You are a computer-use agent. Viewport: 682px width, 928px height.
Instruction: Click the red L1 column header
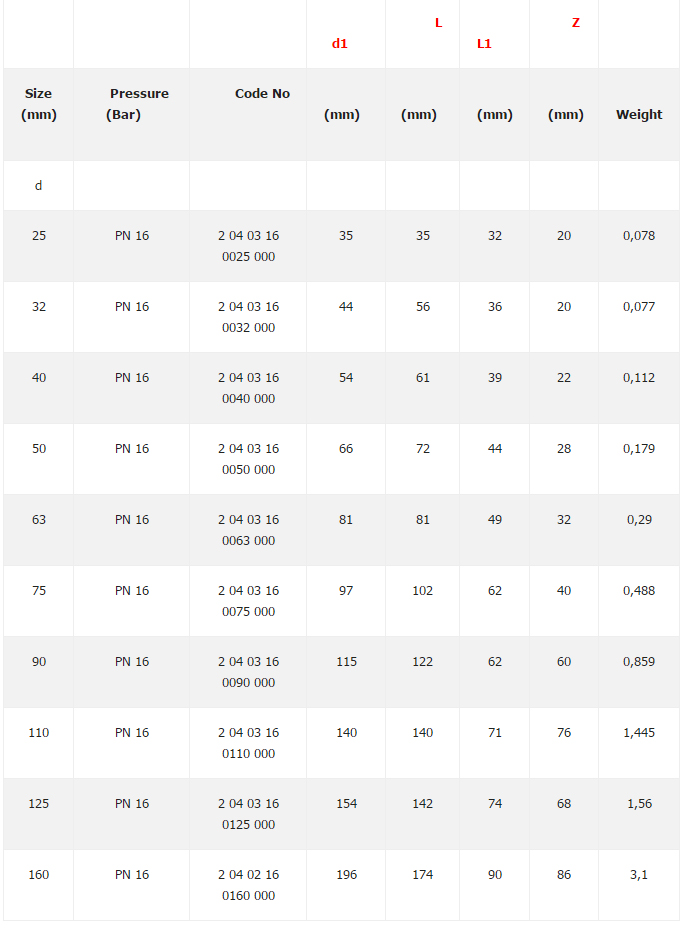coord(484,44)
